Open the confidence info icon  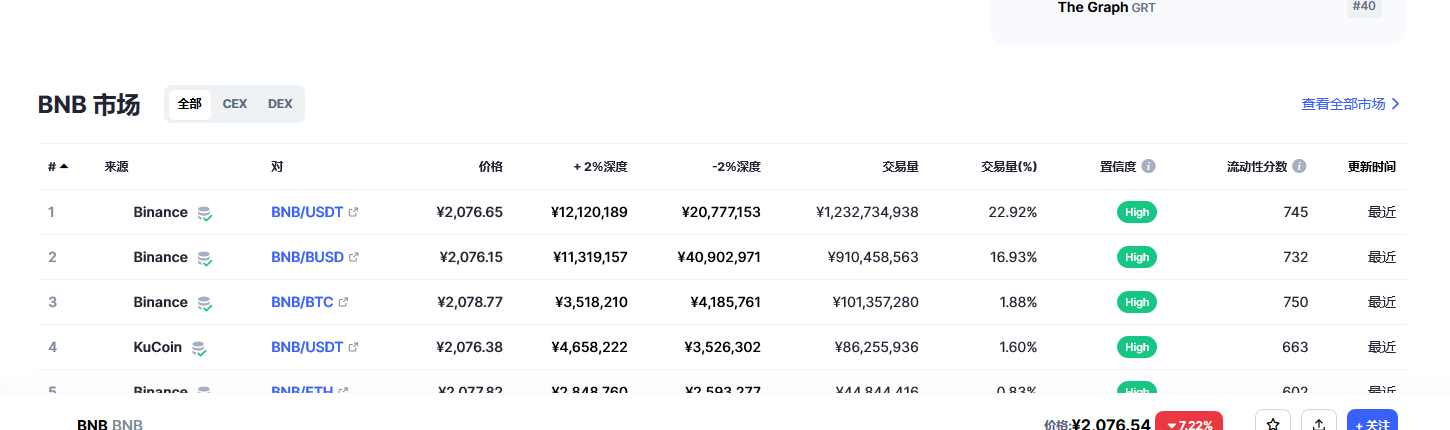pos(1148,166)
